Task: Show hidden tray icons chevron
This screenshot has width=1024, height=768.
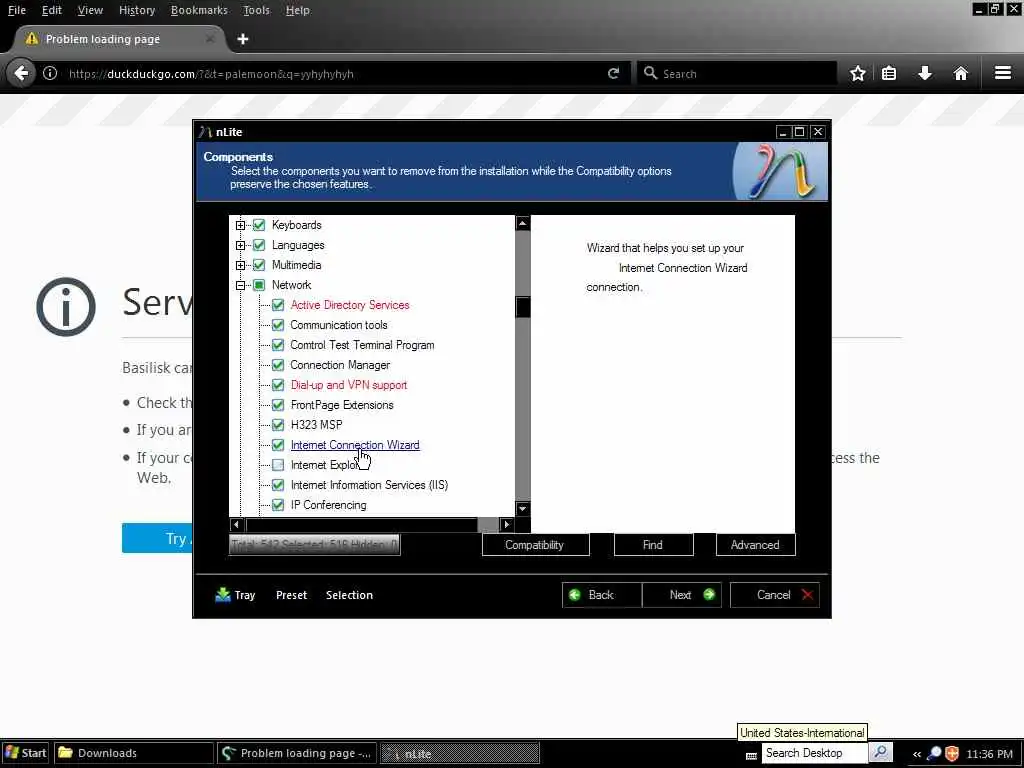Action: coord(917,754)
